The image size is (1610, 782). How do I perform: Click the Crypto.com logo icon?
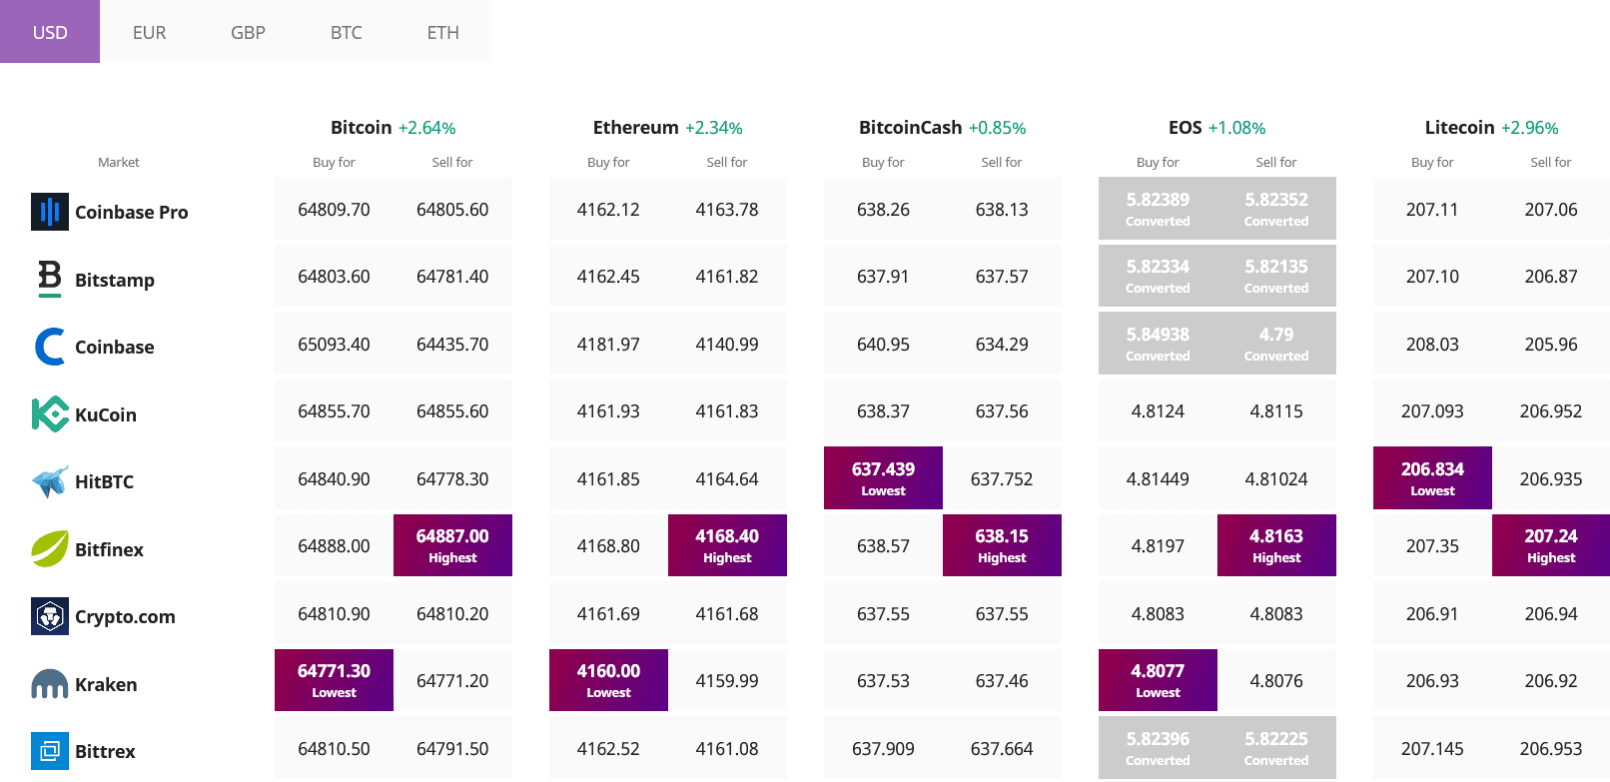pyautogui.click(x=50, y=617)
